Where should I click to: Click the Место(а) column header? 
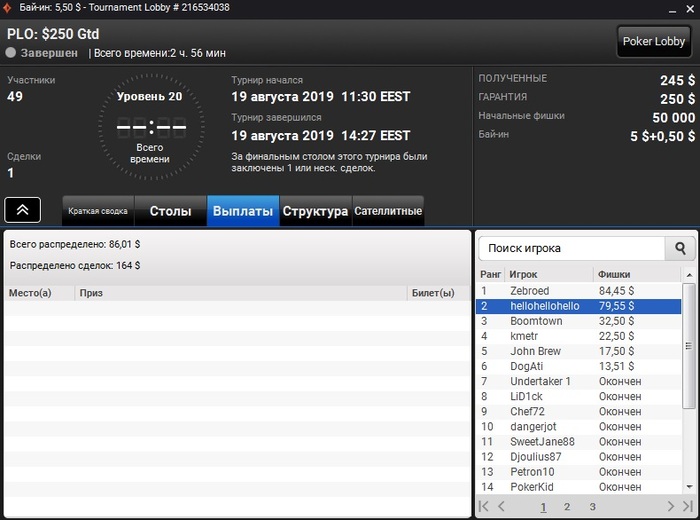tap(40, 293)
